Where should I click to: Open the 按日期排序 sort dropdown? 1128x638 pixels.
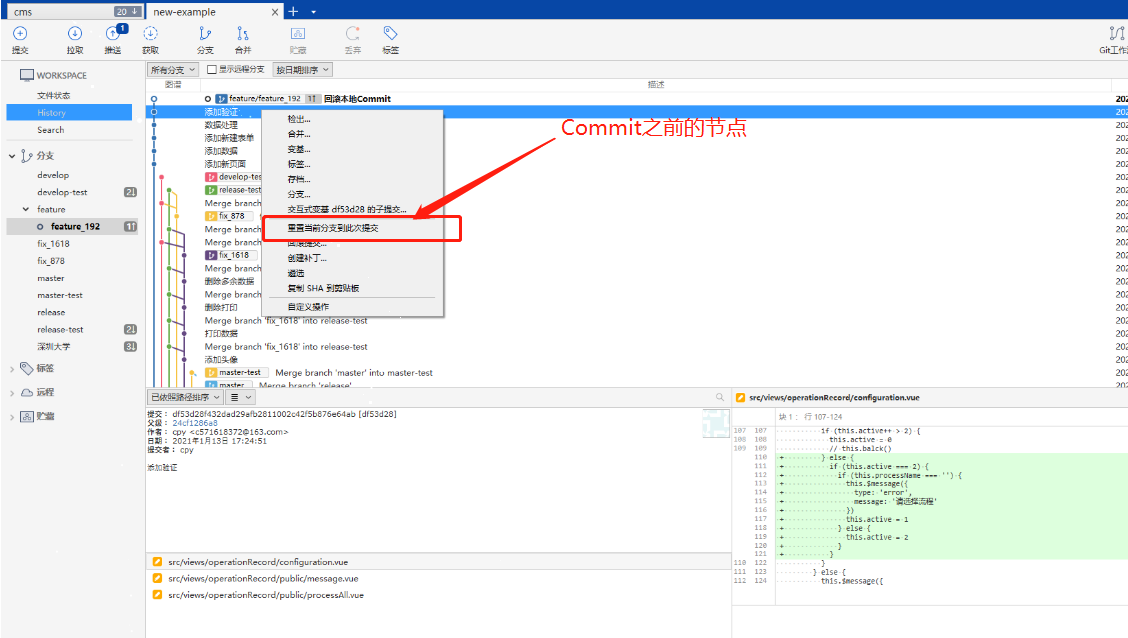click(302, 70)
